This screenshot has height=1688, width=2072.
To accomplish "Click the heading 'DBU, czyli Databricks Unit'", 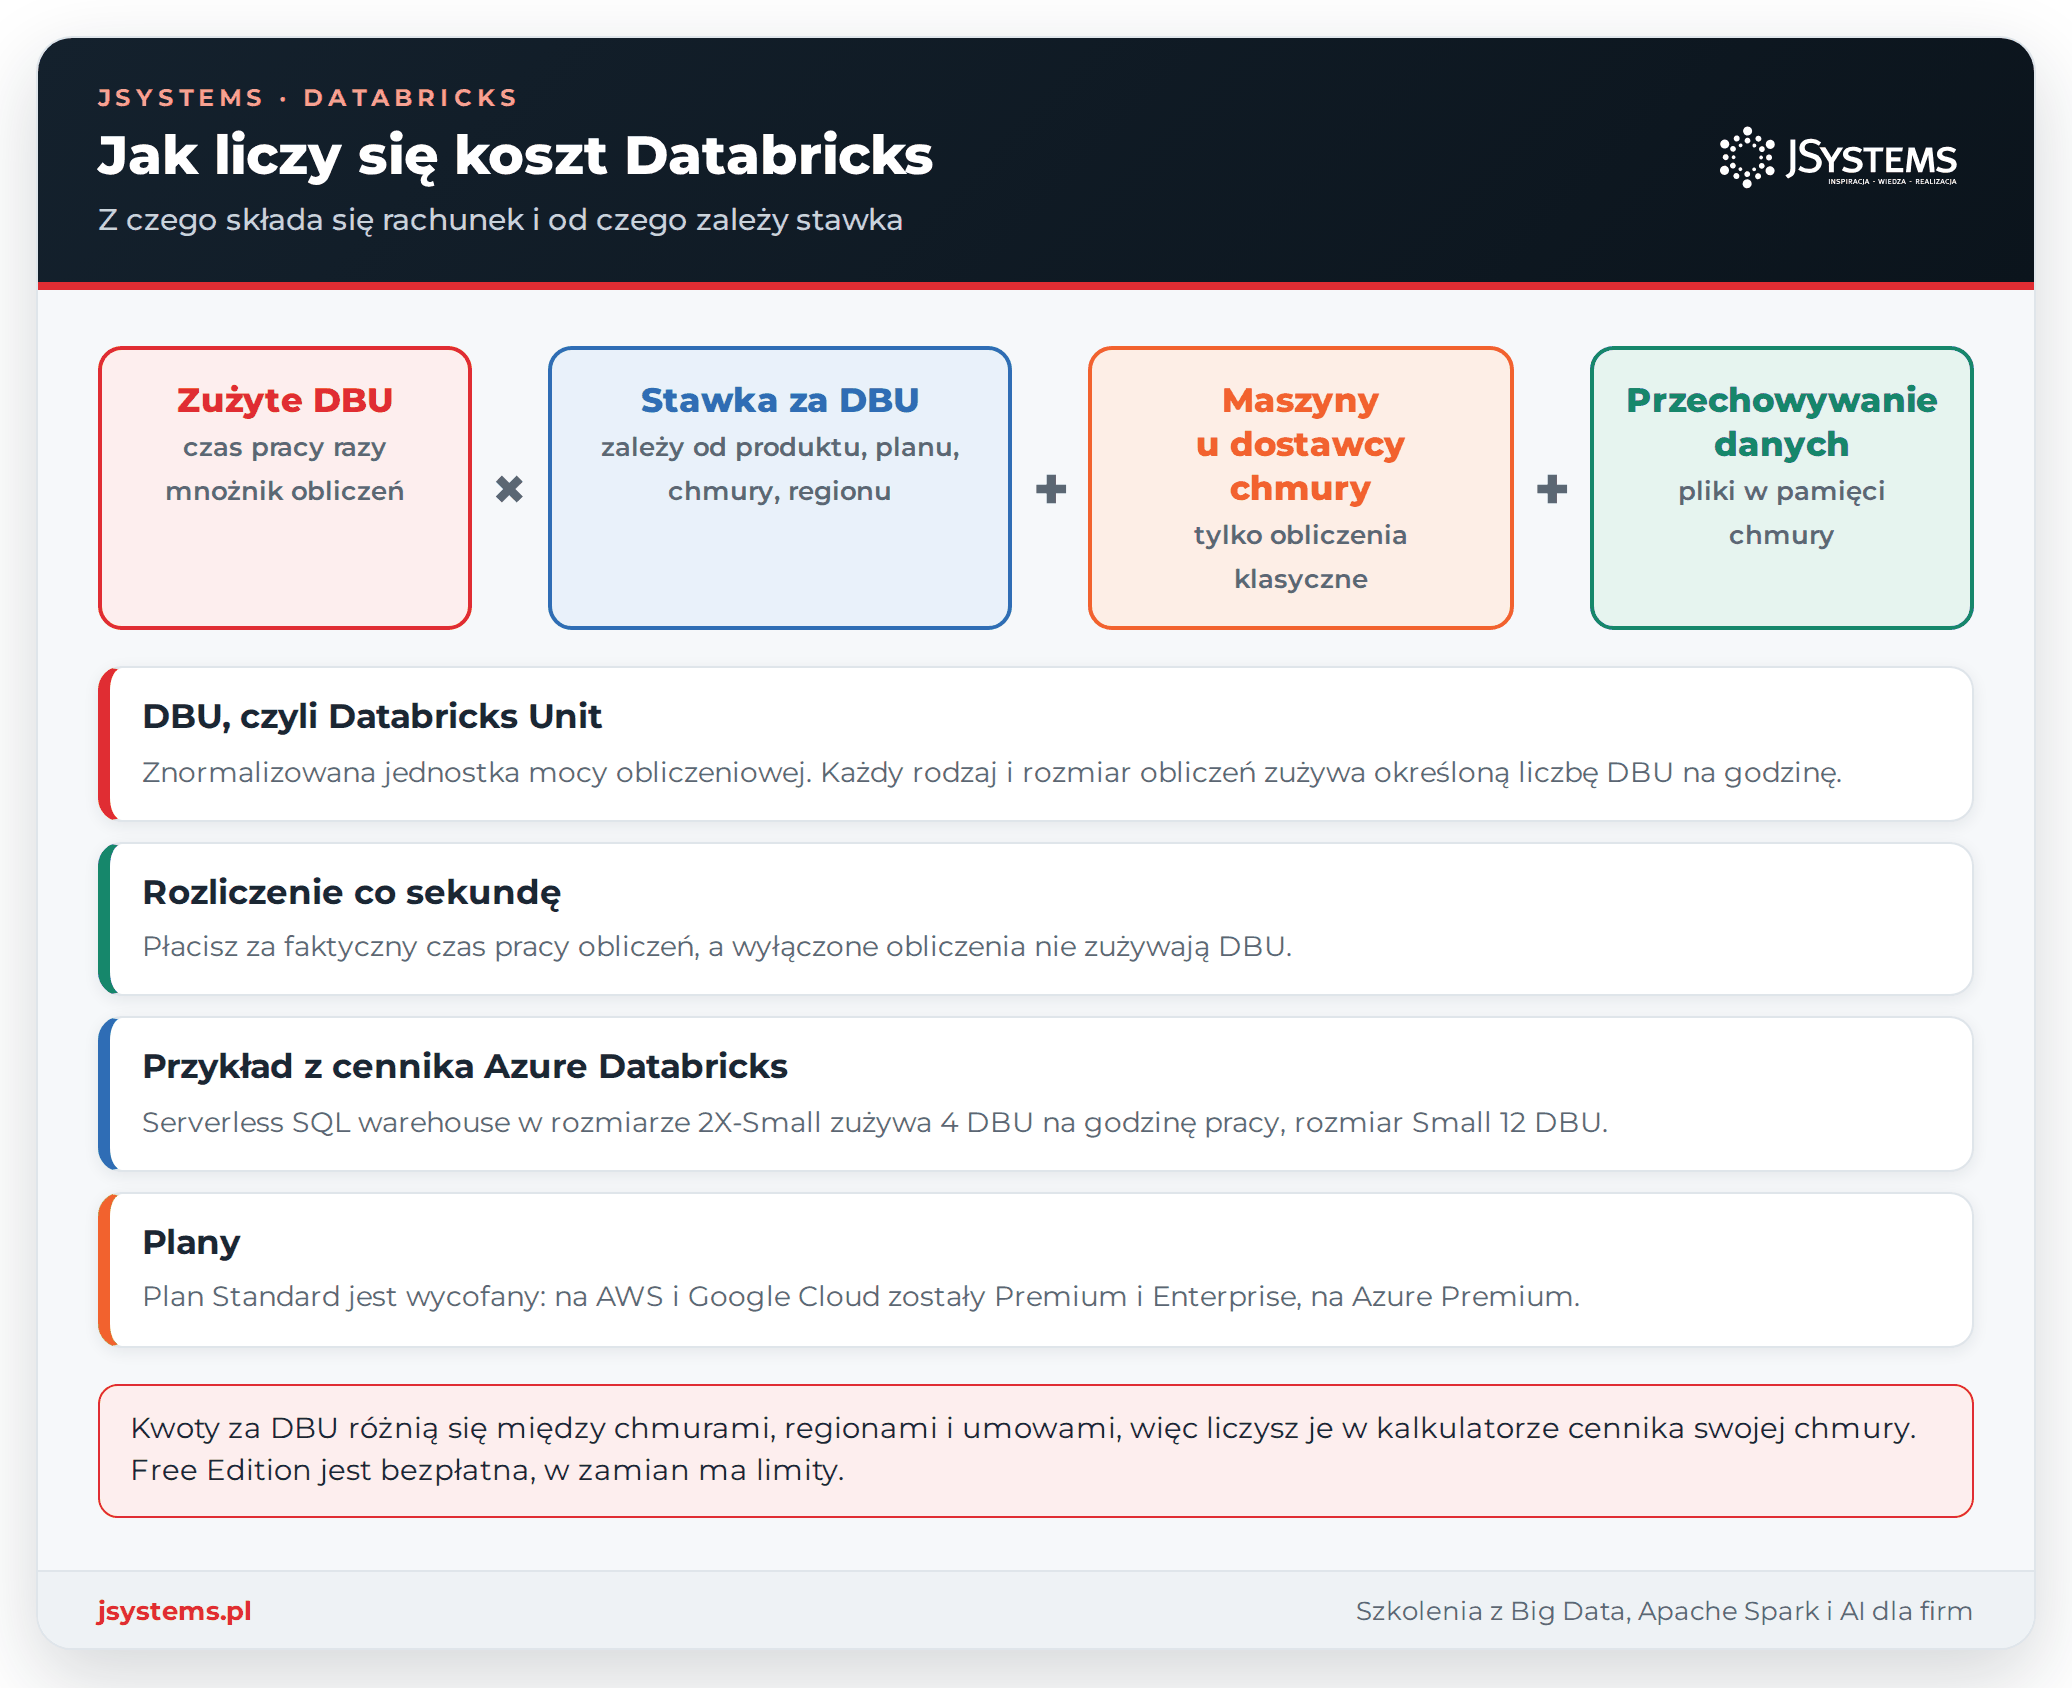I will (x=372, y=716).
